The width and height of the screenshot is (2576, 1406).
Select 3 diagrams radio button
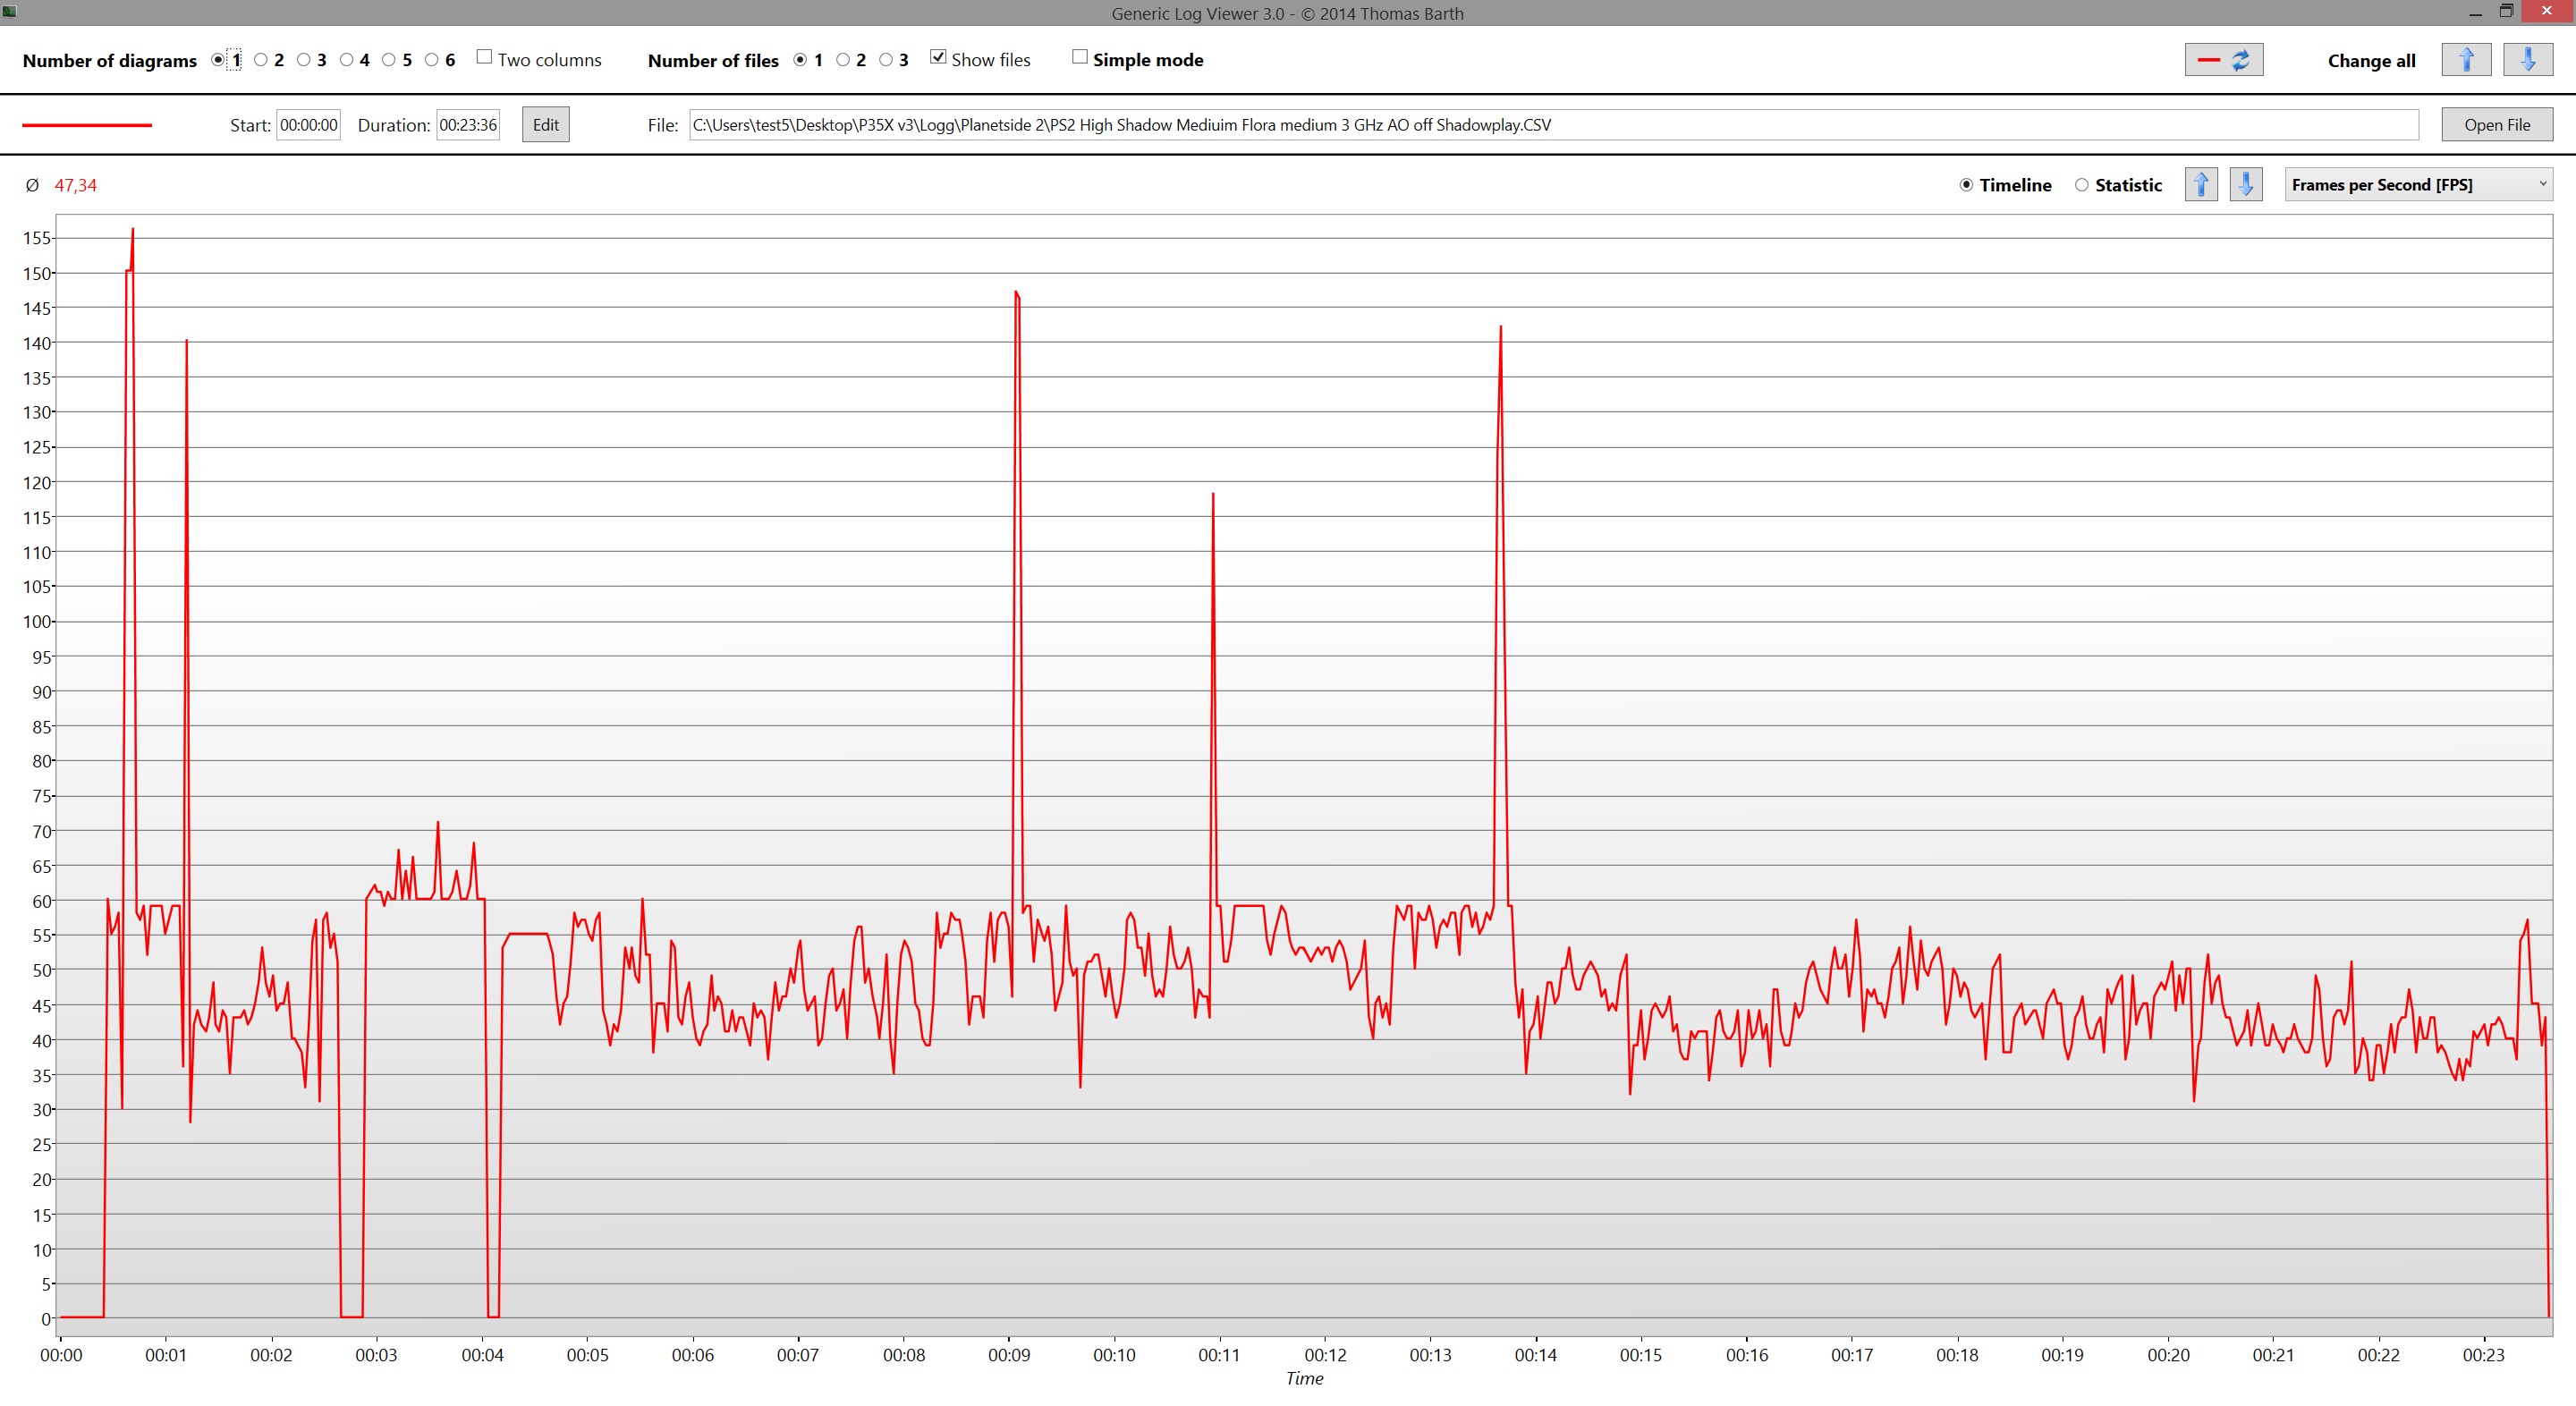pos(304,60)
